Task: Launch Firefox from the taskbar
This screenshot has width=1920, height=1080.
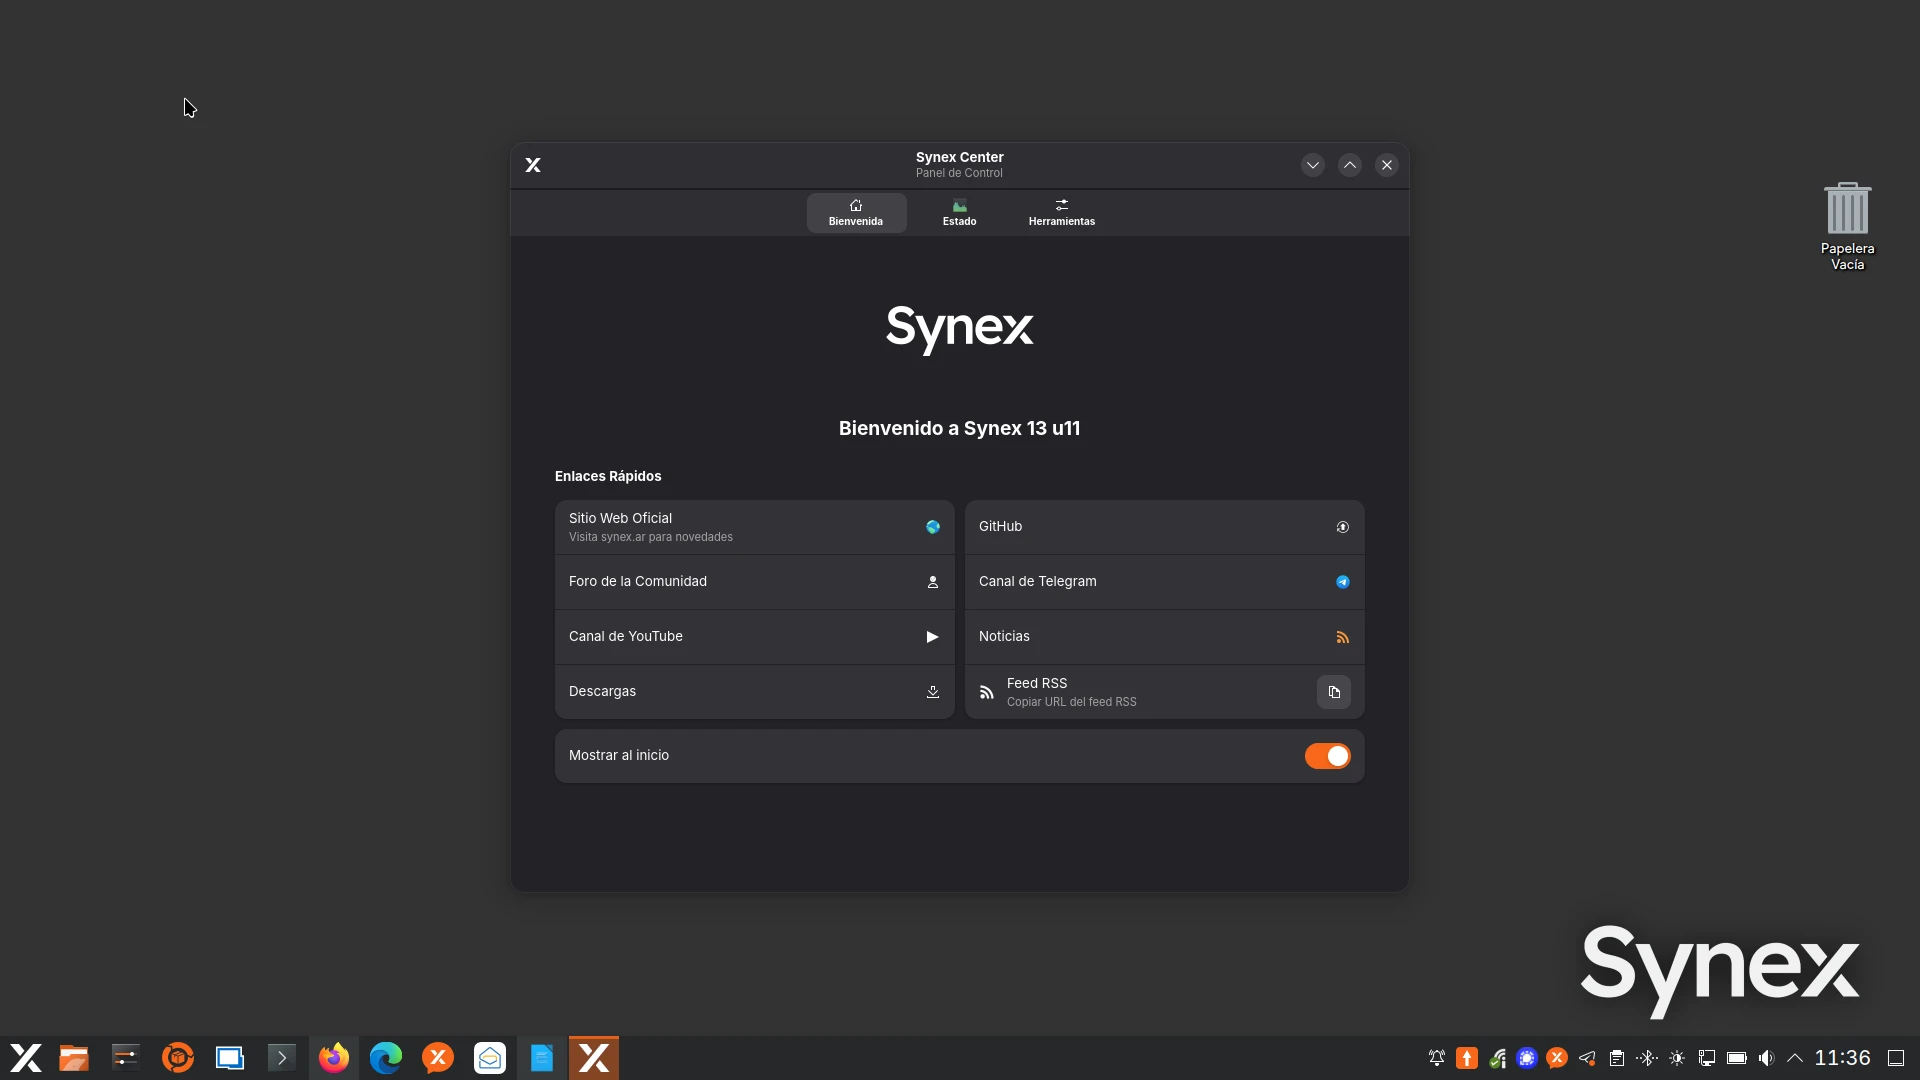Action: [x=334, y=1058]
